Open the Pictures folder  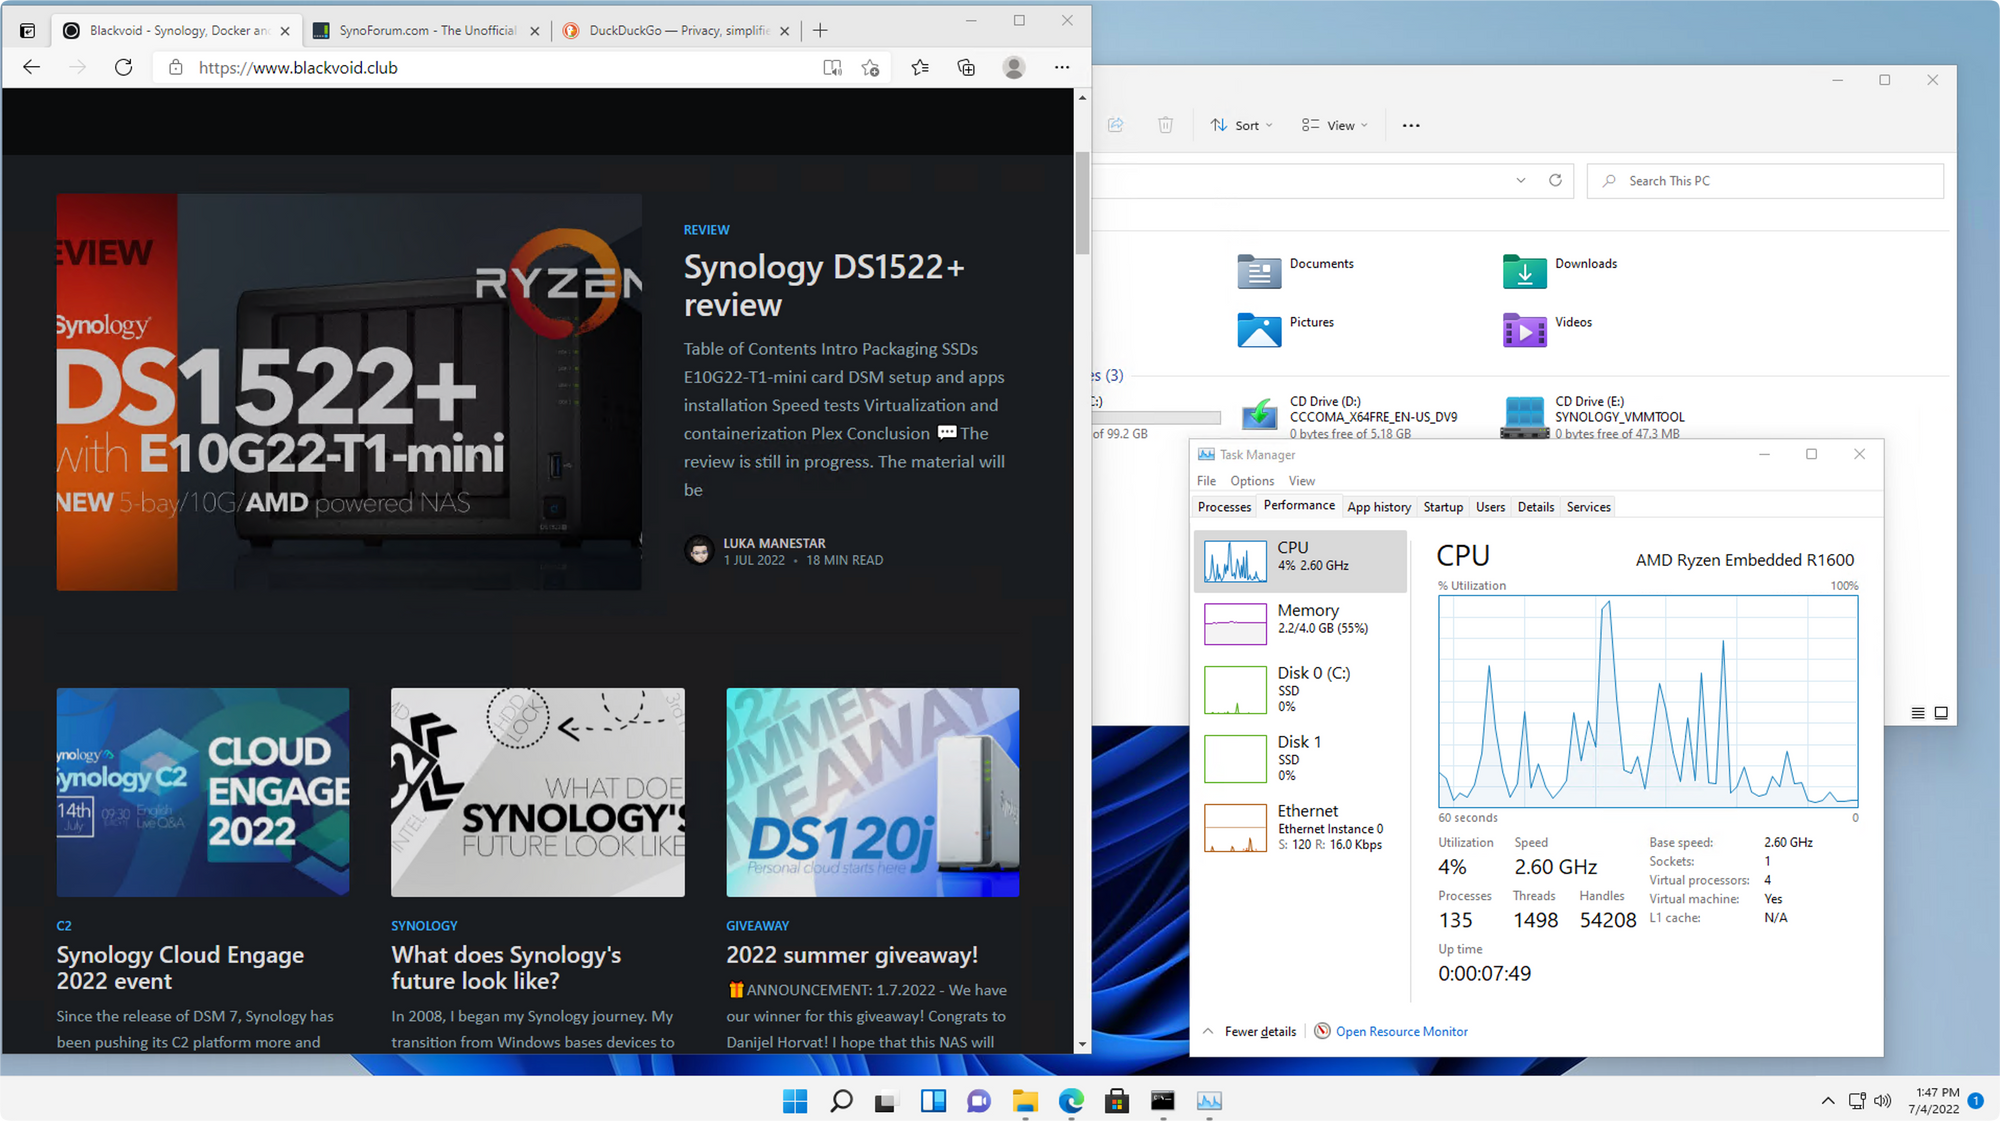[1286, 329]
